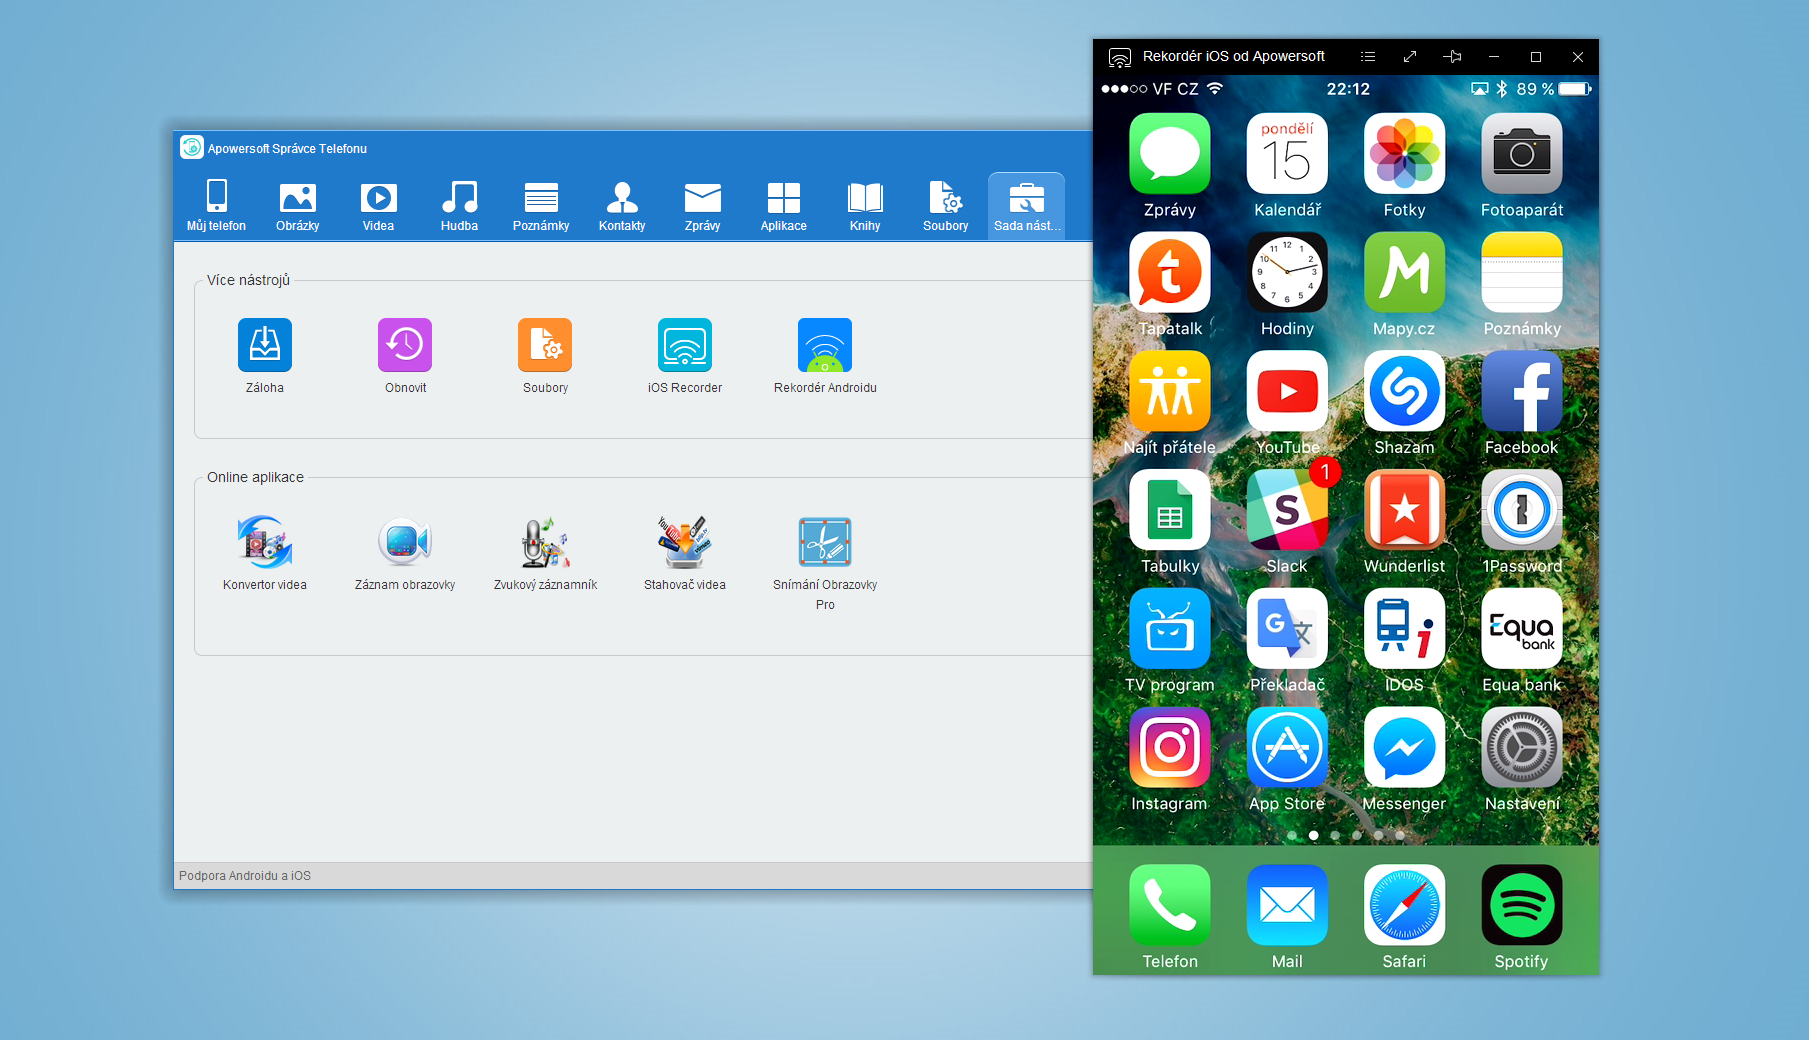The width and height of the screenshot is (1809, 1040).
Task: Open Konvertor videa online app
Action: (x=265, y=543)
